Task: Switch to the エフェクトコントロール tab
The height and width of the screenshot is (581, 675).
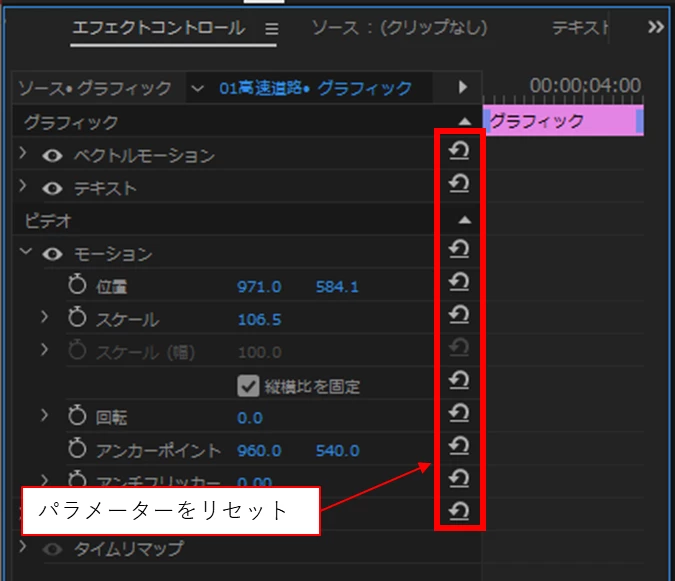Action: coord(159,28)
